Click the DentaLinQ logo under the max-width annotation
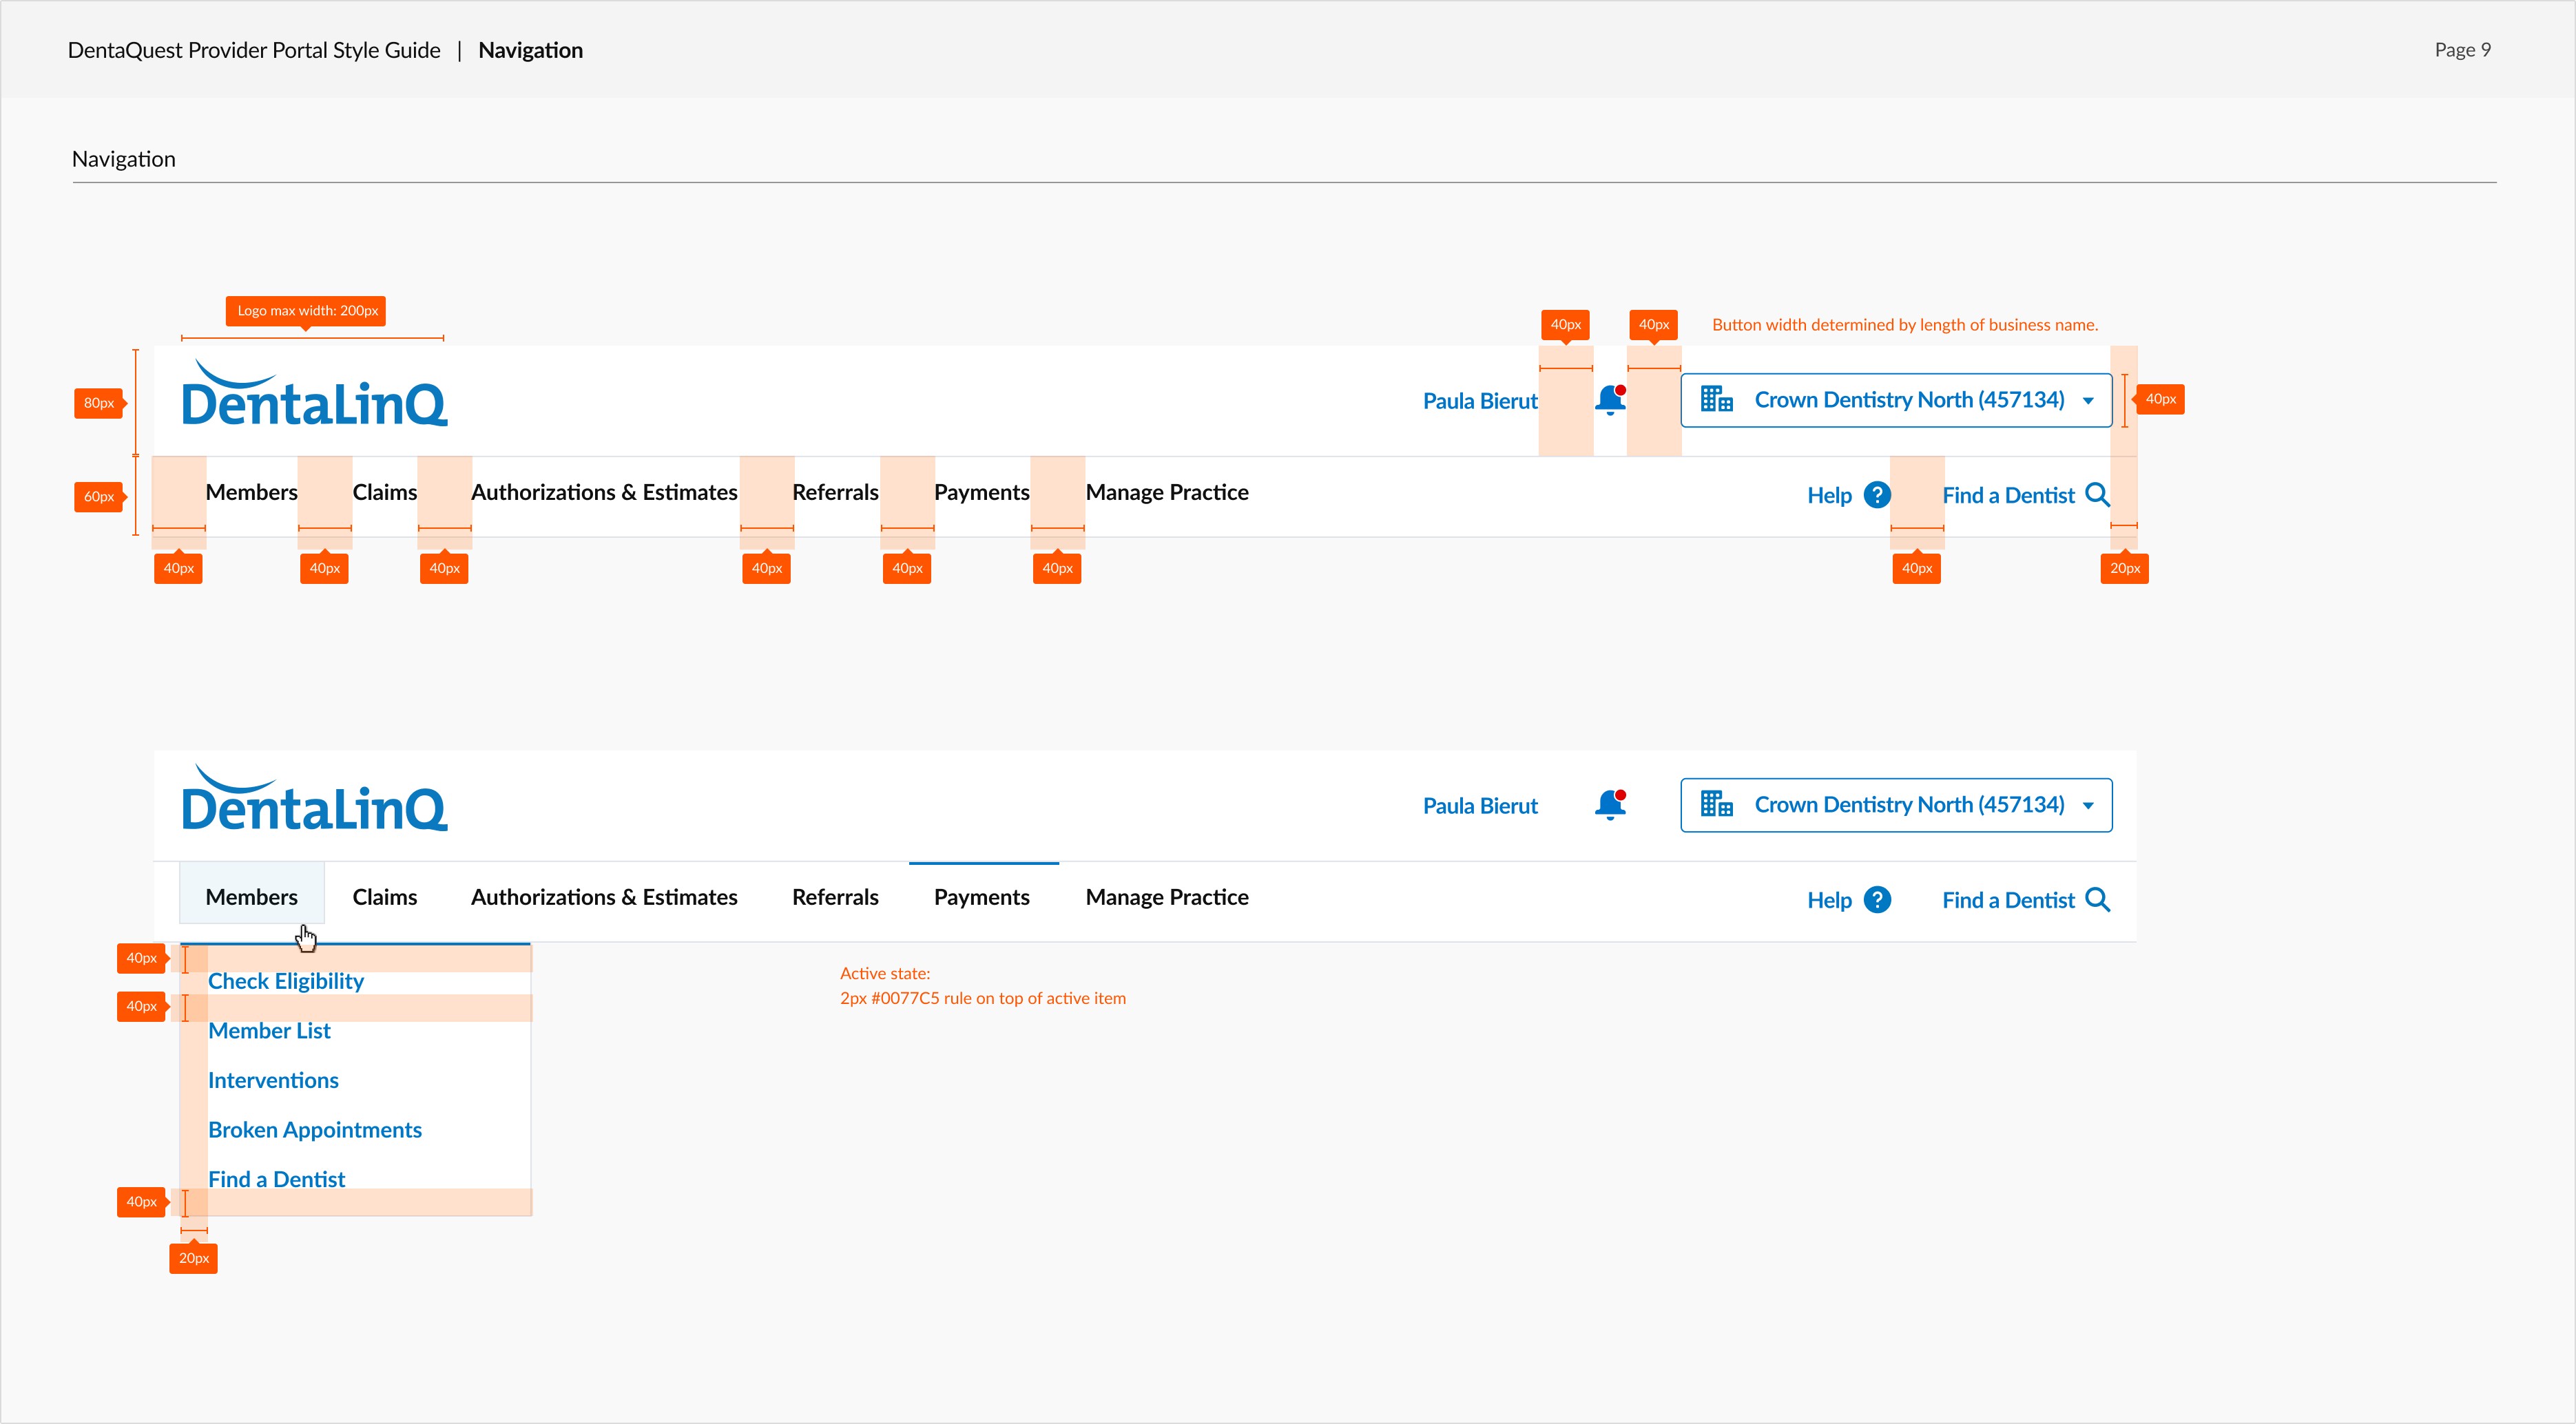The image size is (2576, 1424). tap(314, 393)
